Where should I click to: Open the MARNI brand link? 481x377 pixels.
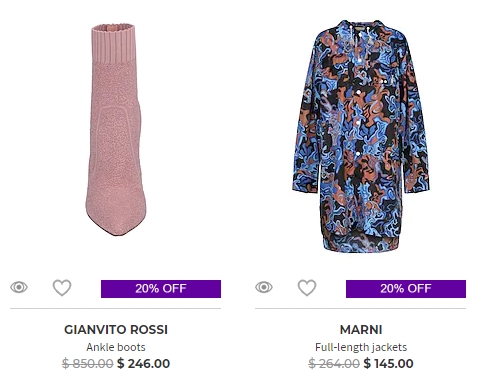click(x=361, y=330)
